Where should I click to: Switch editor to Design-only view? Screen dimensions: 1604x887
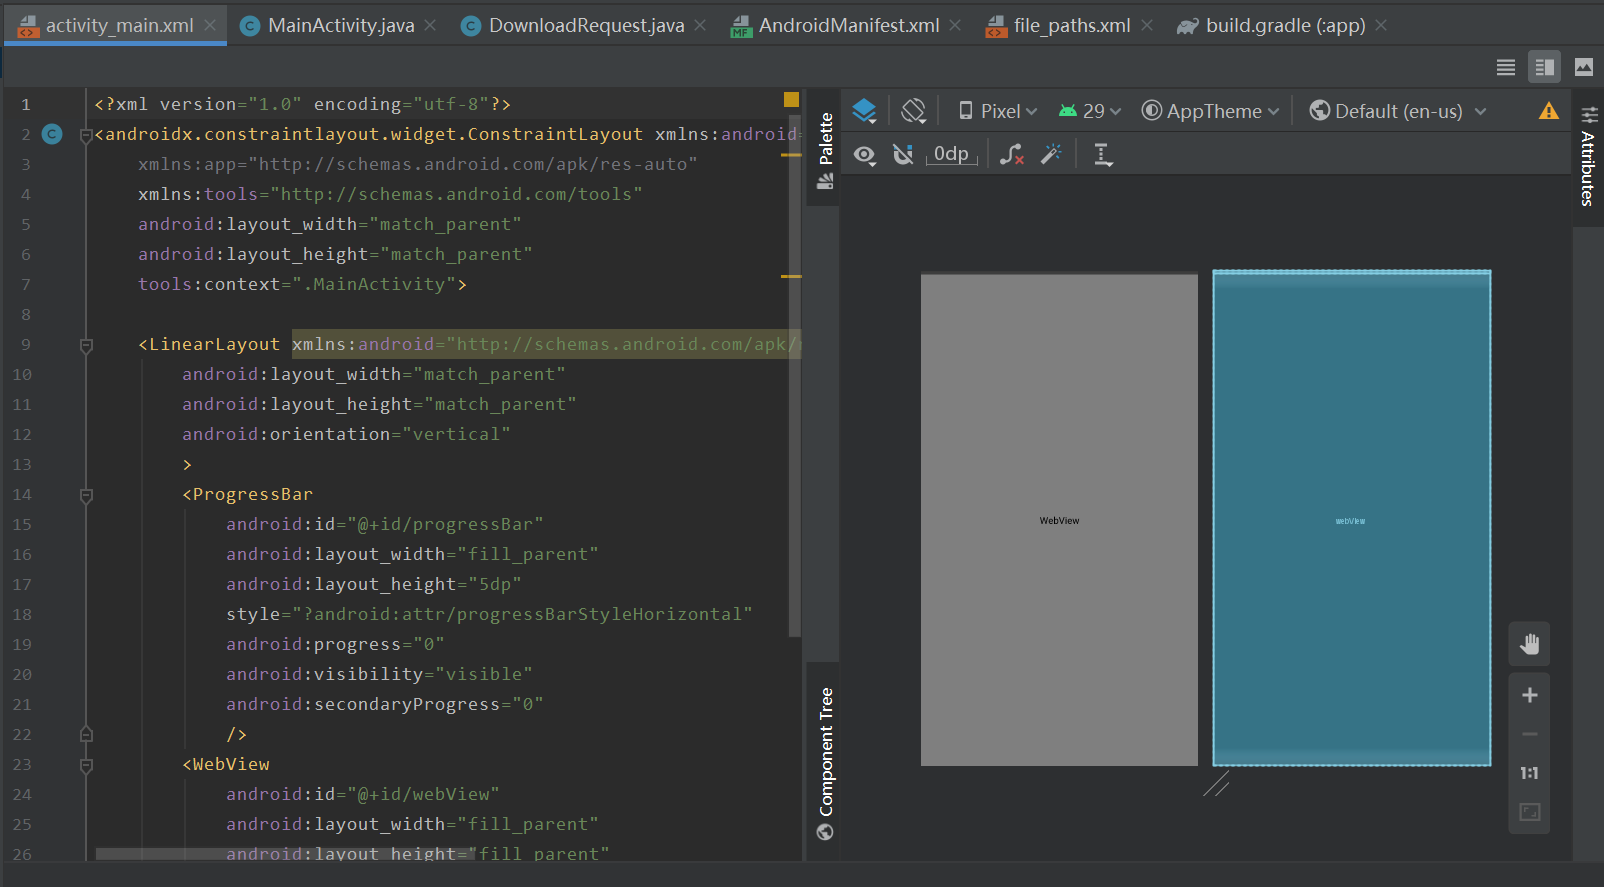[1584, 67]
